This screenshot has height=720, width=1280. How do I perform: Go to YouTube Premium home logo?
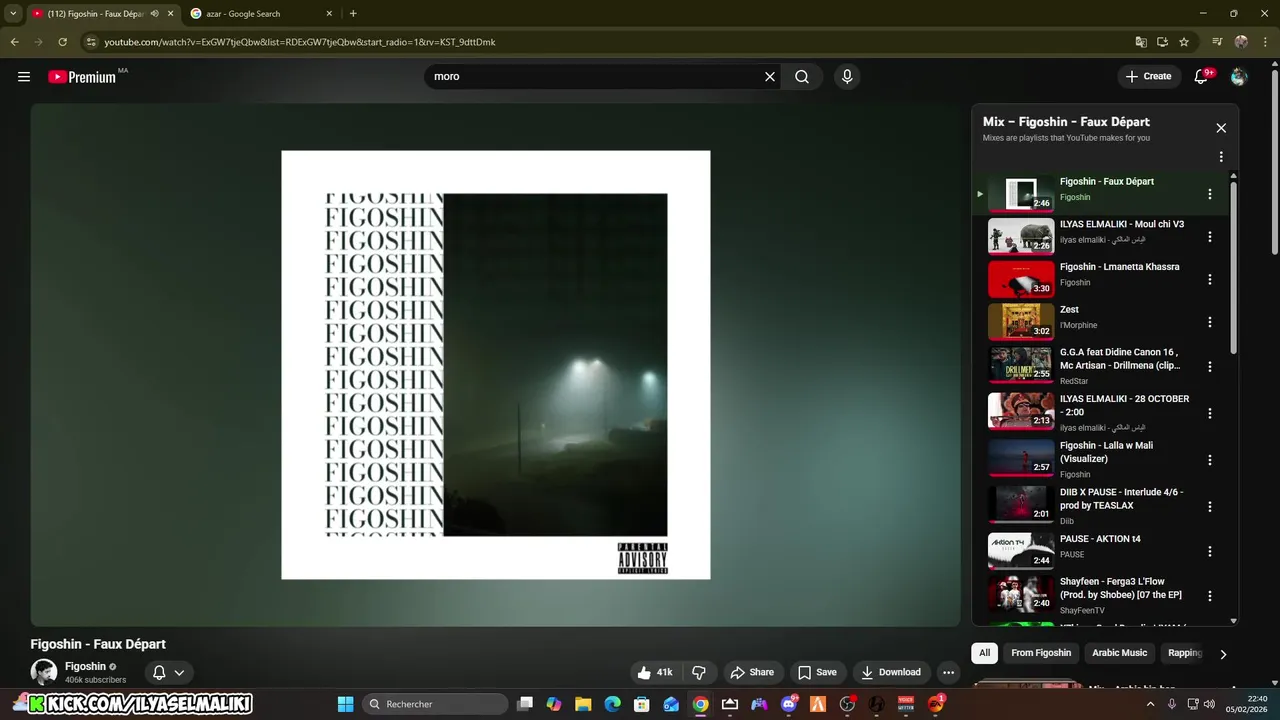point(82,77)
